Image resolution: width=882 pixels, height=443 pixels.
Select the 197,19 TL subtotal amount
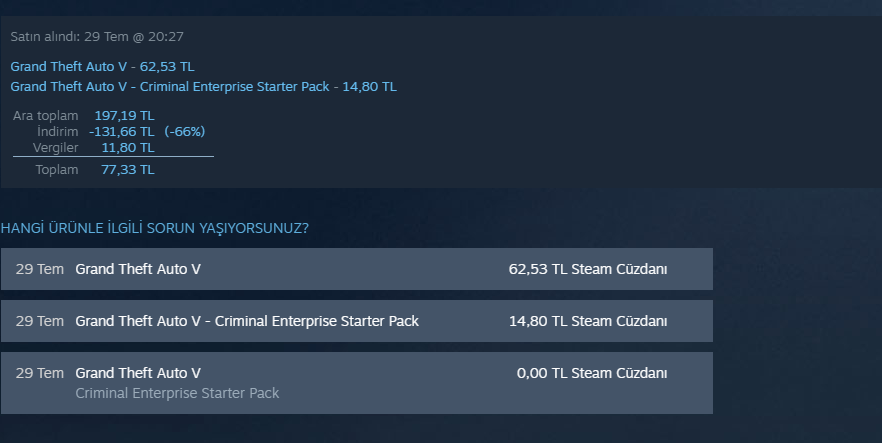pos(124,116)
